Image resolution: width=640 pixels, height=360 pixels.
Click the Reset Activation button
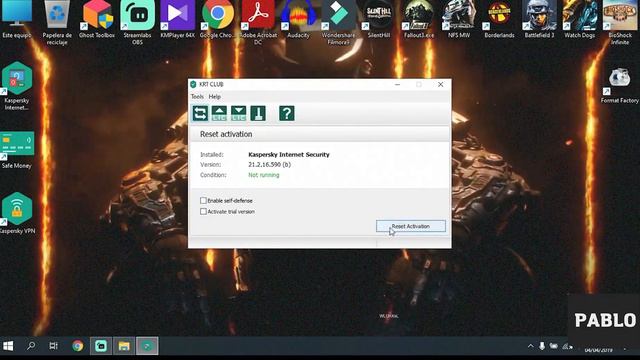pos(411,226)
